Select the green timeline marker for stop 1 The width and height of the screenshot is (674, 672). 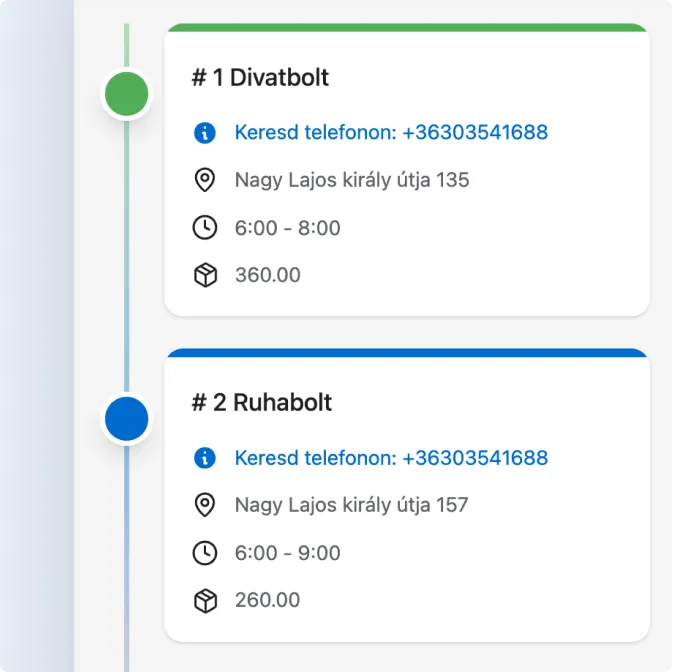[x=127, y=95]
